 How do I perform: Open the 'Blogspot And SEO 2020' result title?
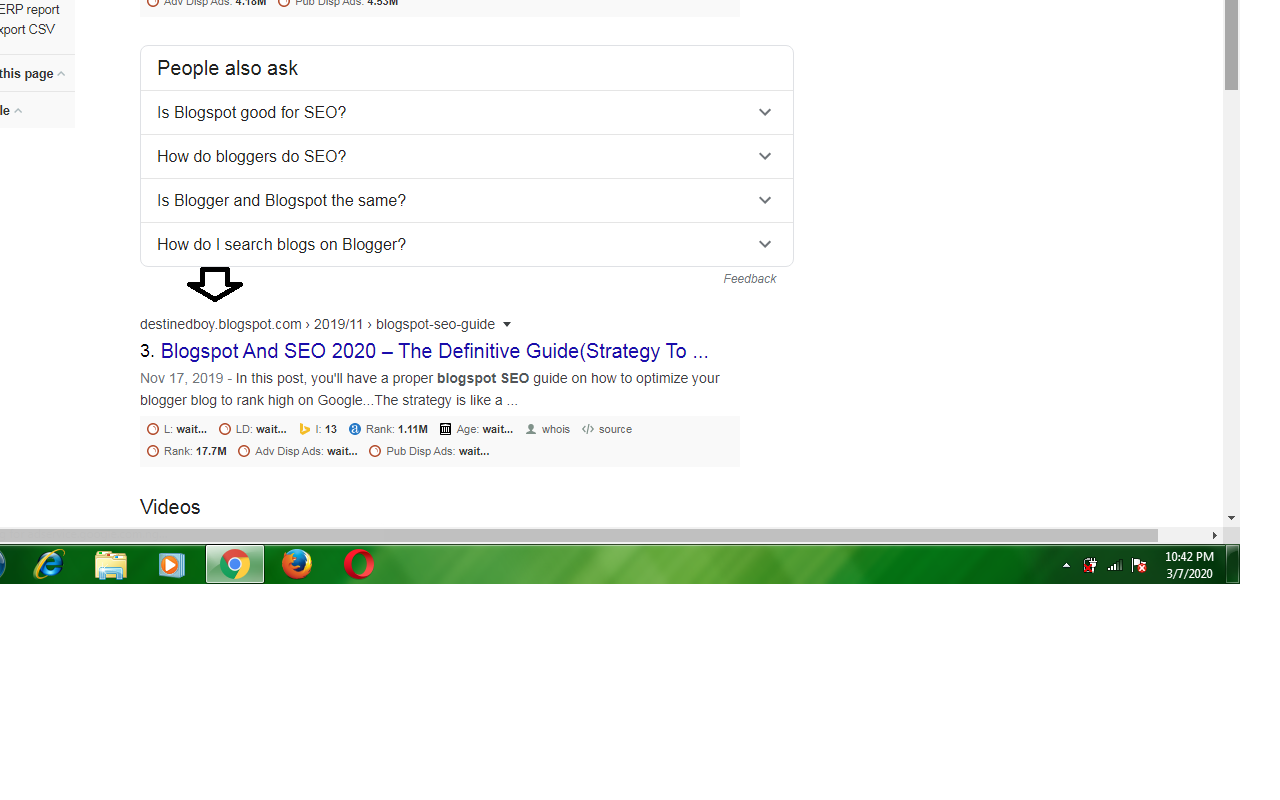coord(434,351)
